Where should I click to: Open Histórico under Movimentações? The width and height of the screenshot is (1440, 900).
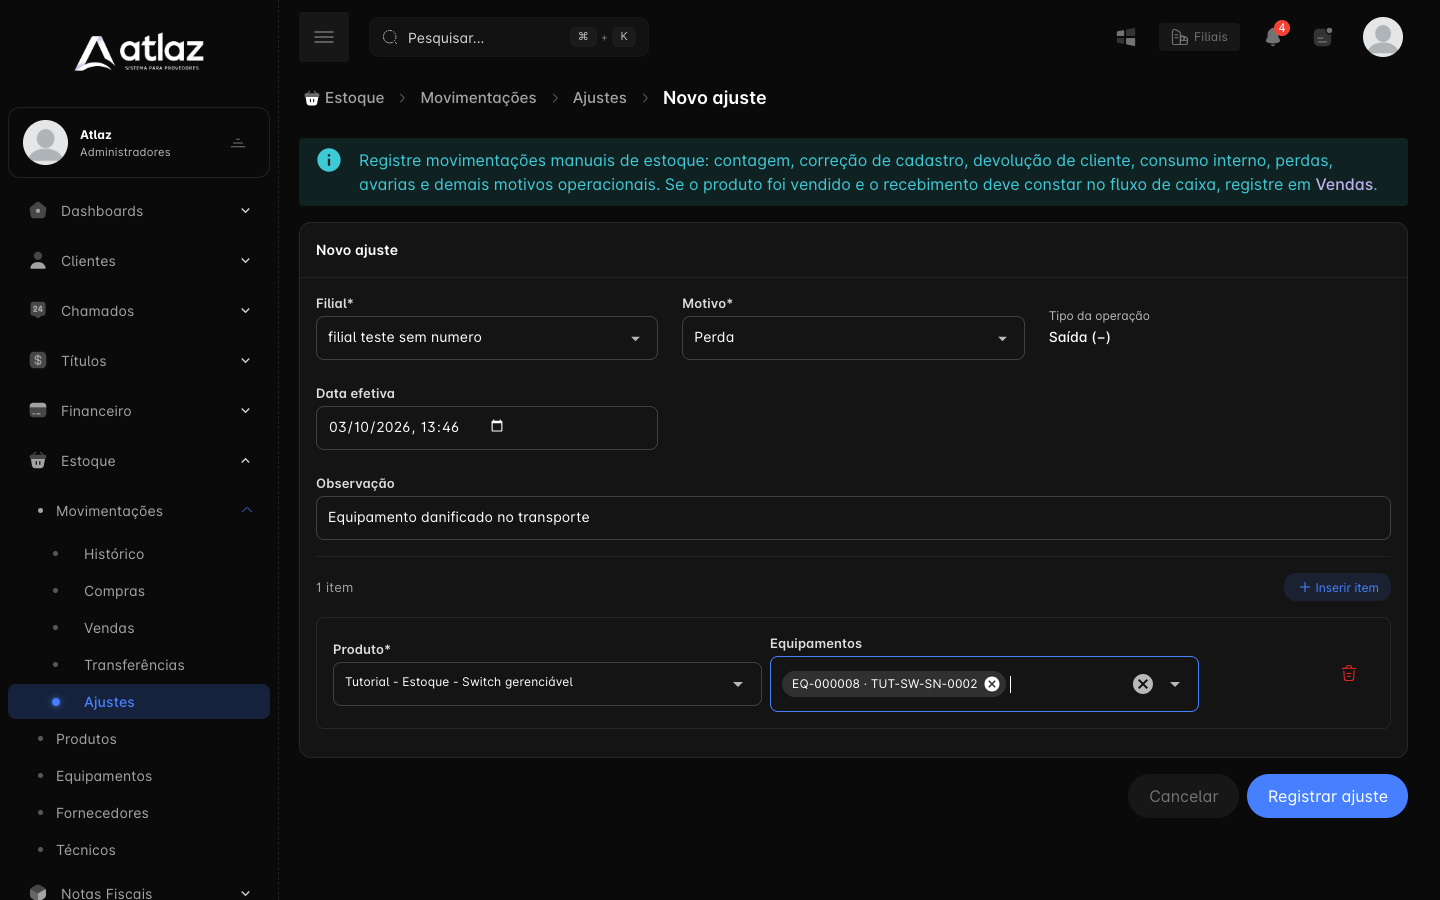[114, 554]
